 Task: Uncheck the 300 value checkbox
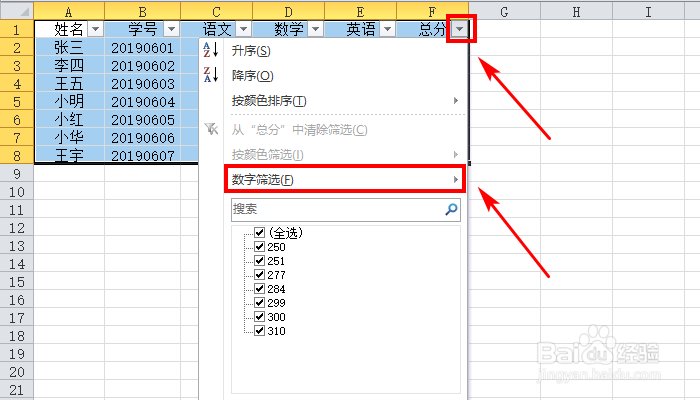259,317
